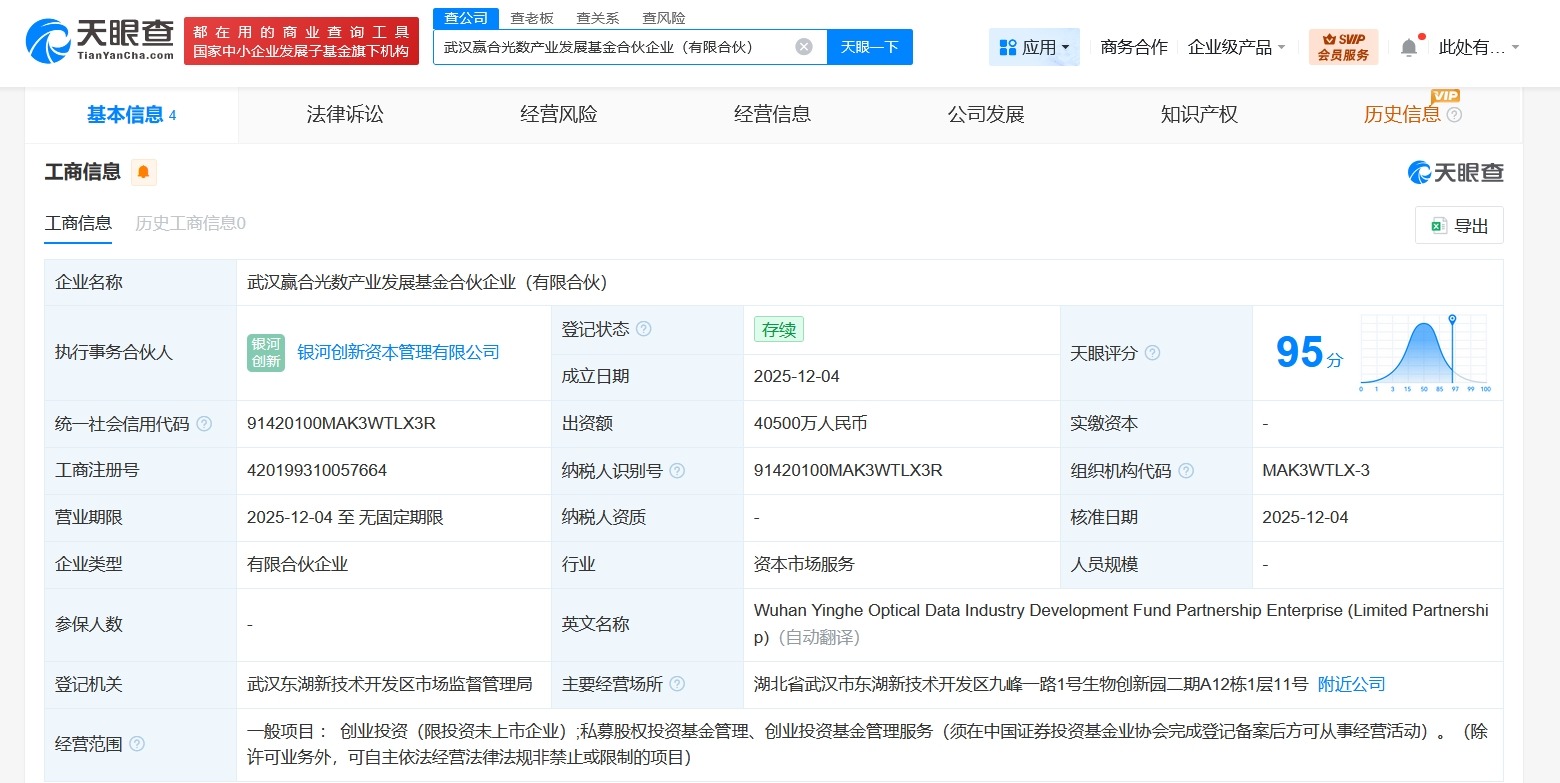Switch to the 查老板 search tab
Screen dimensions: 1560x783
[533, 17]
